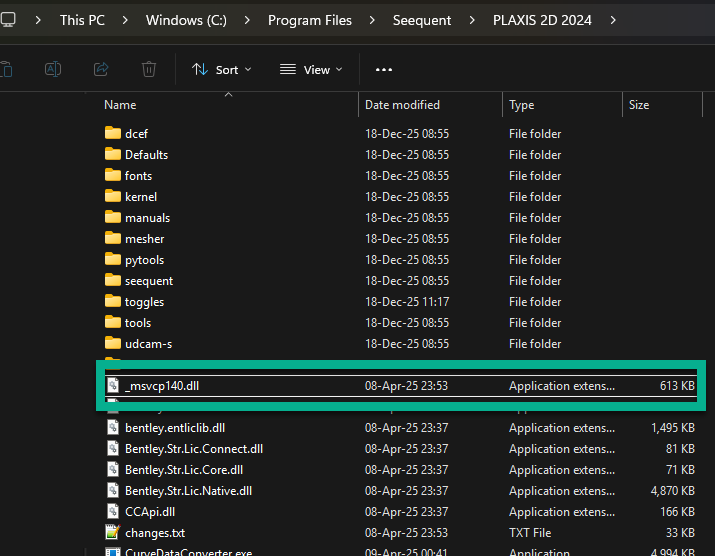This screenshot has width=715, height=556.
Task: Click the _msvcp140.dll file name
Action: point(162,386)
